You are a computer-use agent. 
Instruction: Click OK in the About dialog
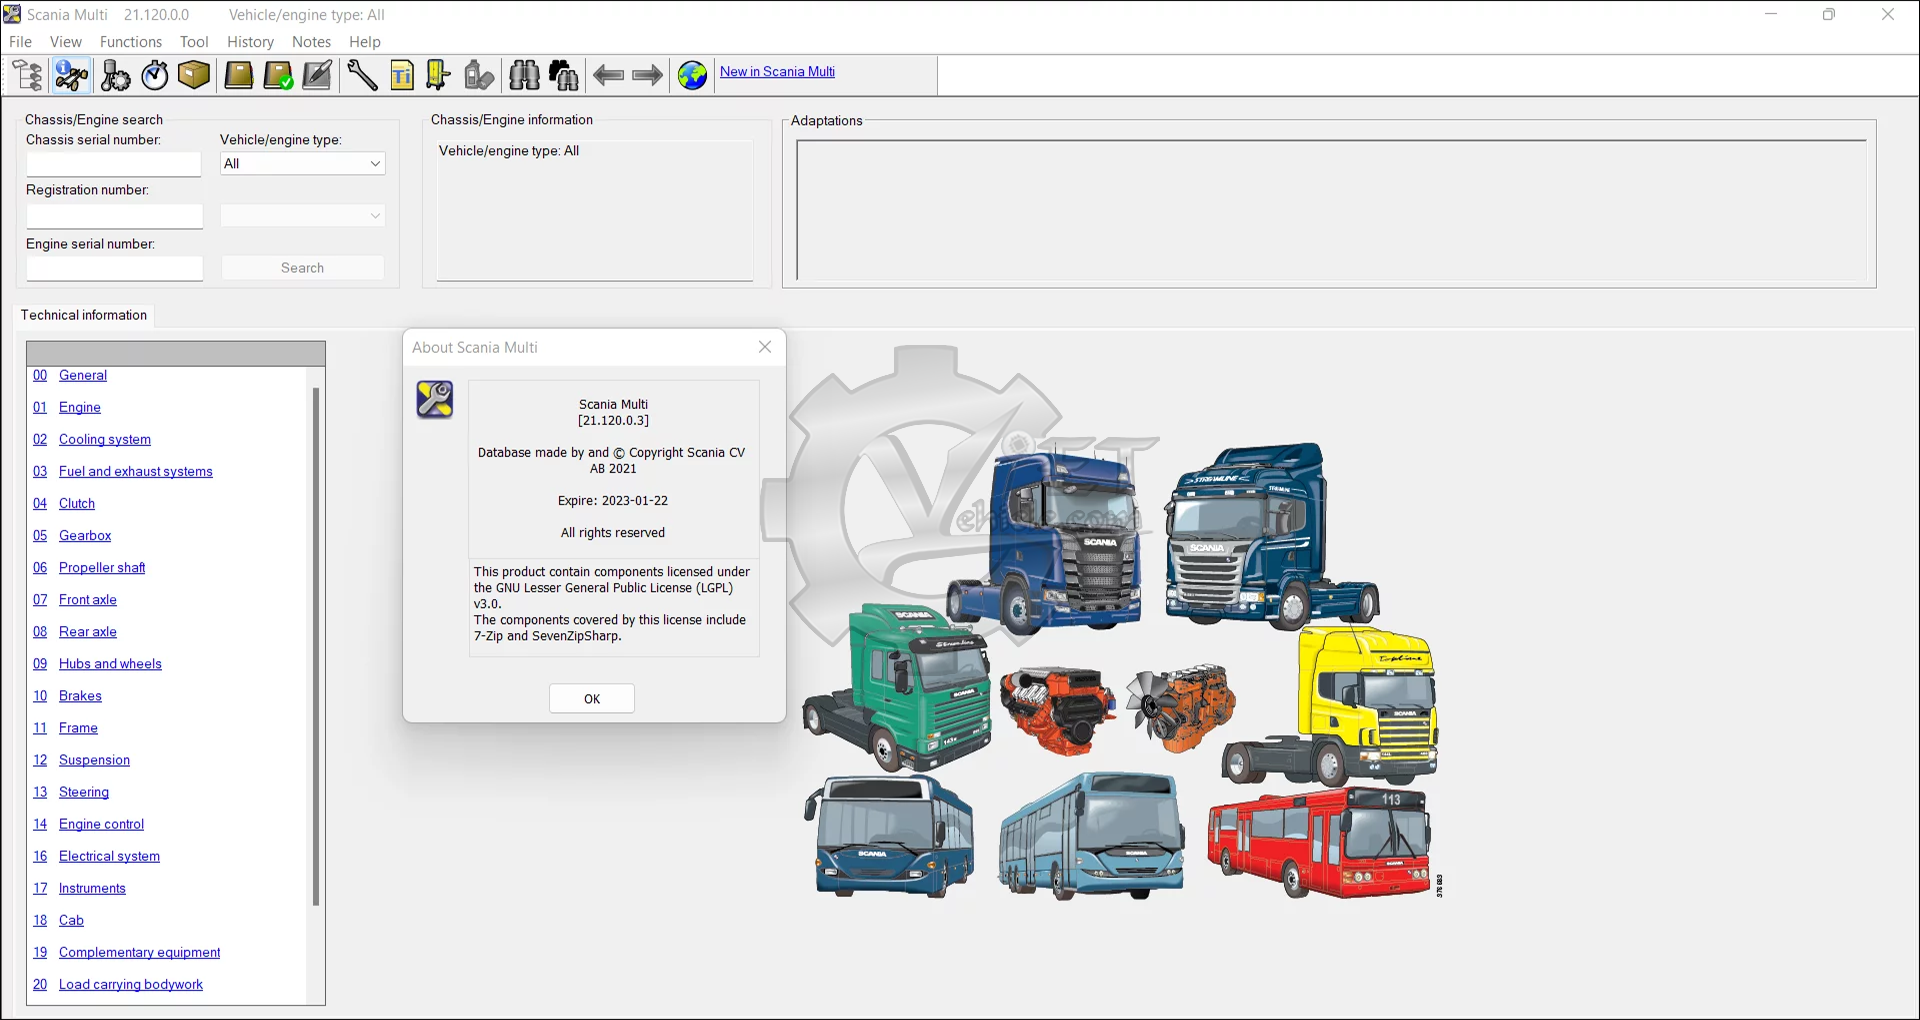(592, 699)
